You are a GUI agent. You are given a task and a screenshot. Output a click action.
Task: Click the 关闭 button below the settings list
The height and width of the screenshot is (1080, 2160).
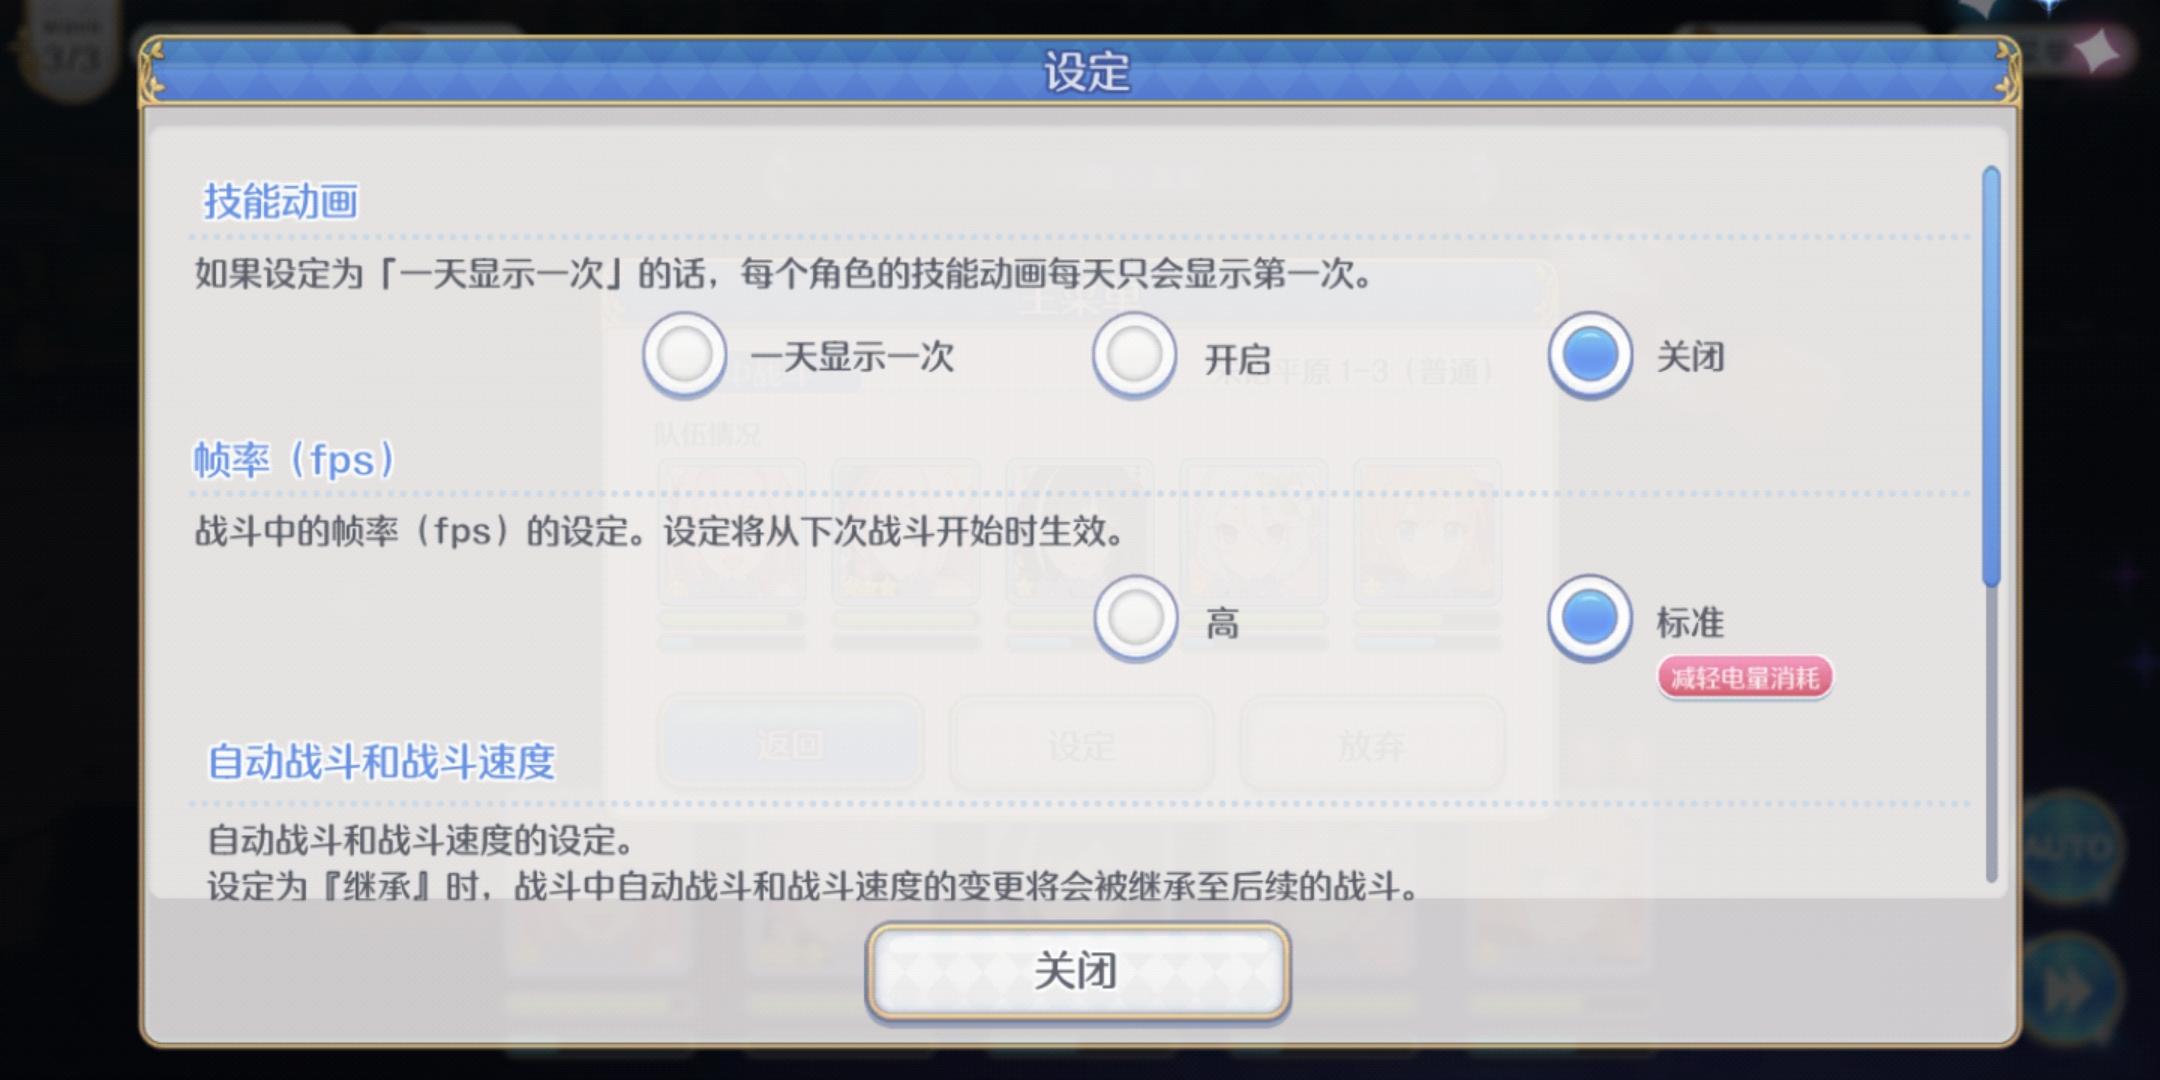[x=1078, y=971]
